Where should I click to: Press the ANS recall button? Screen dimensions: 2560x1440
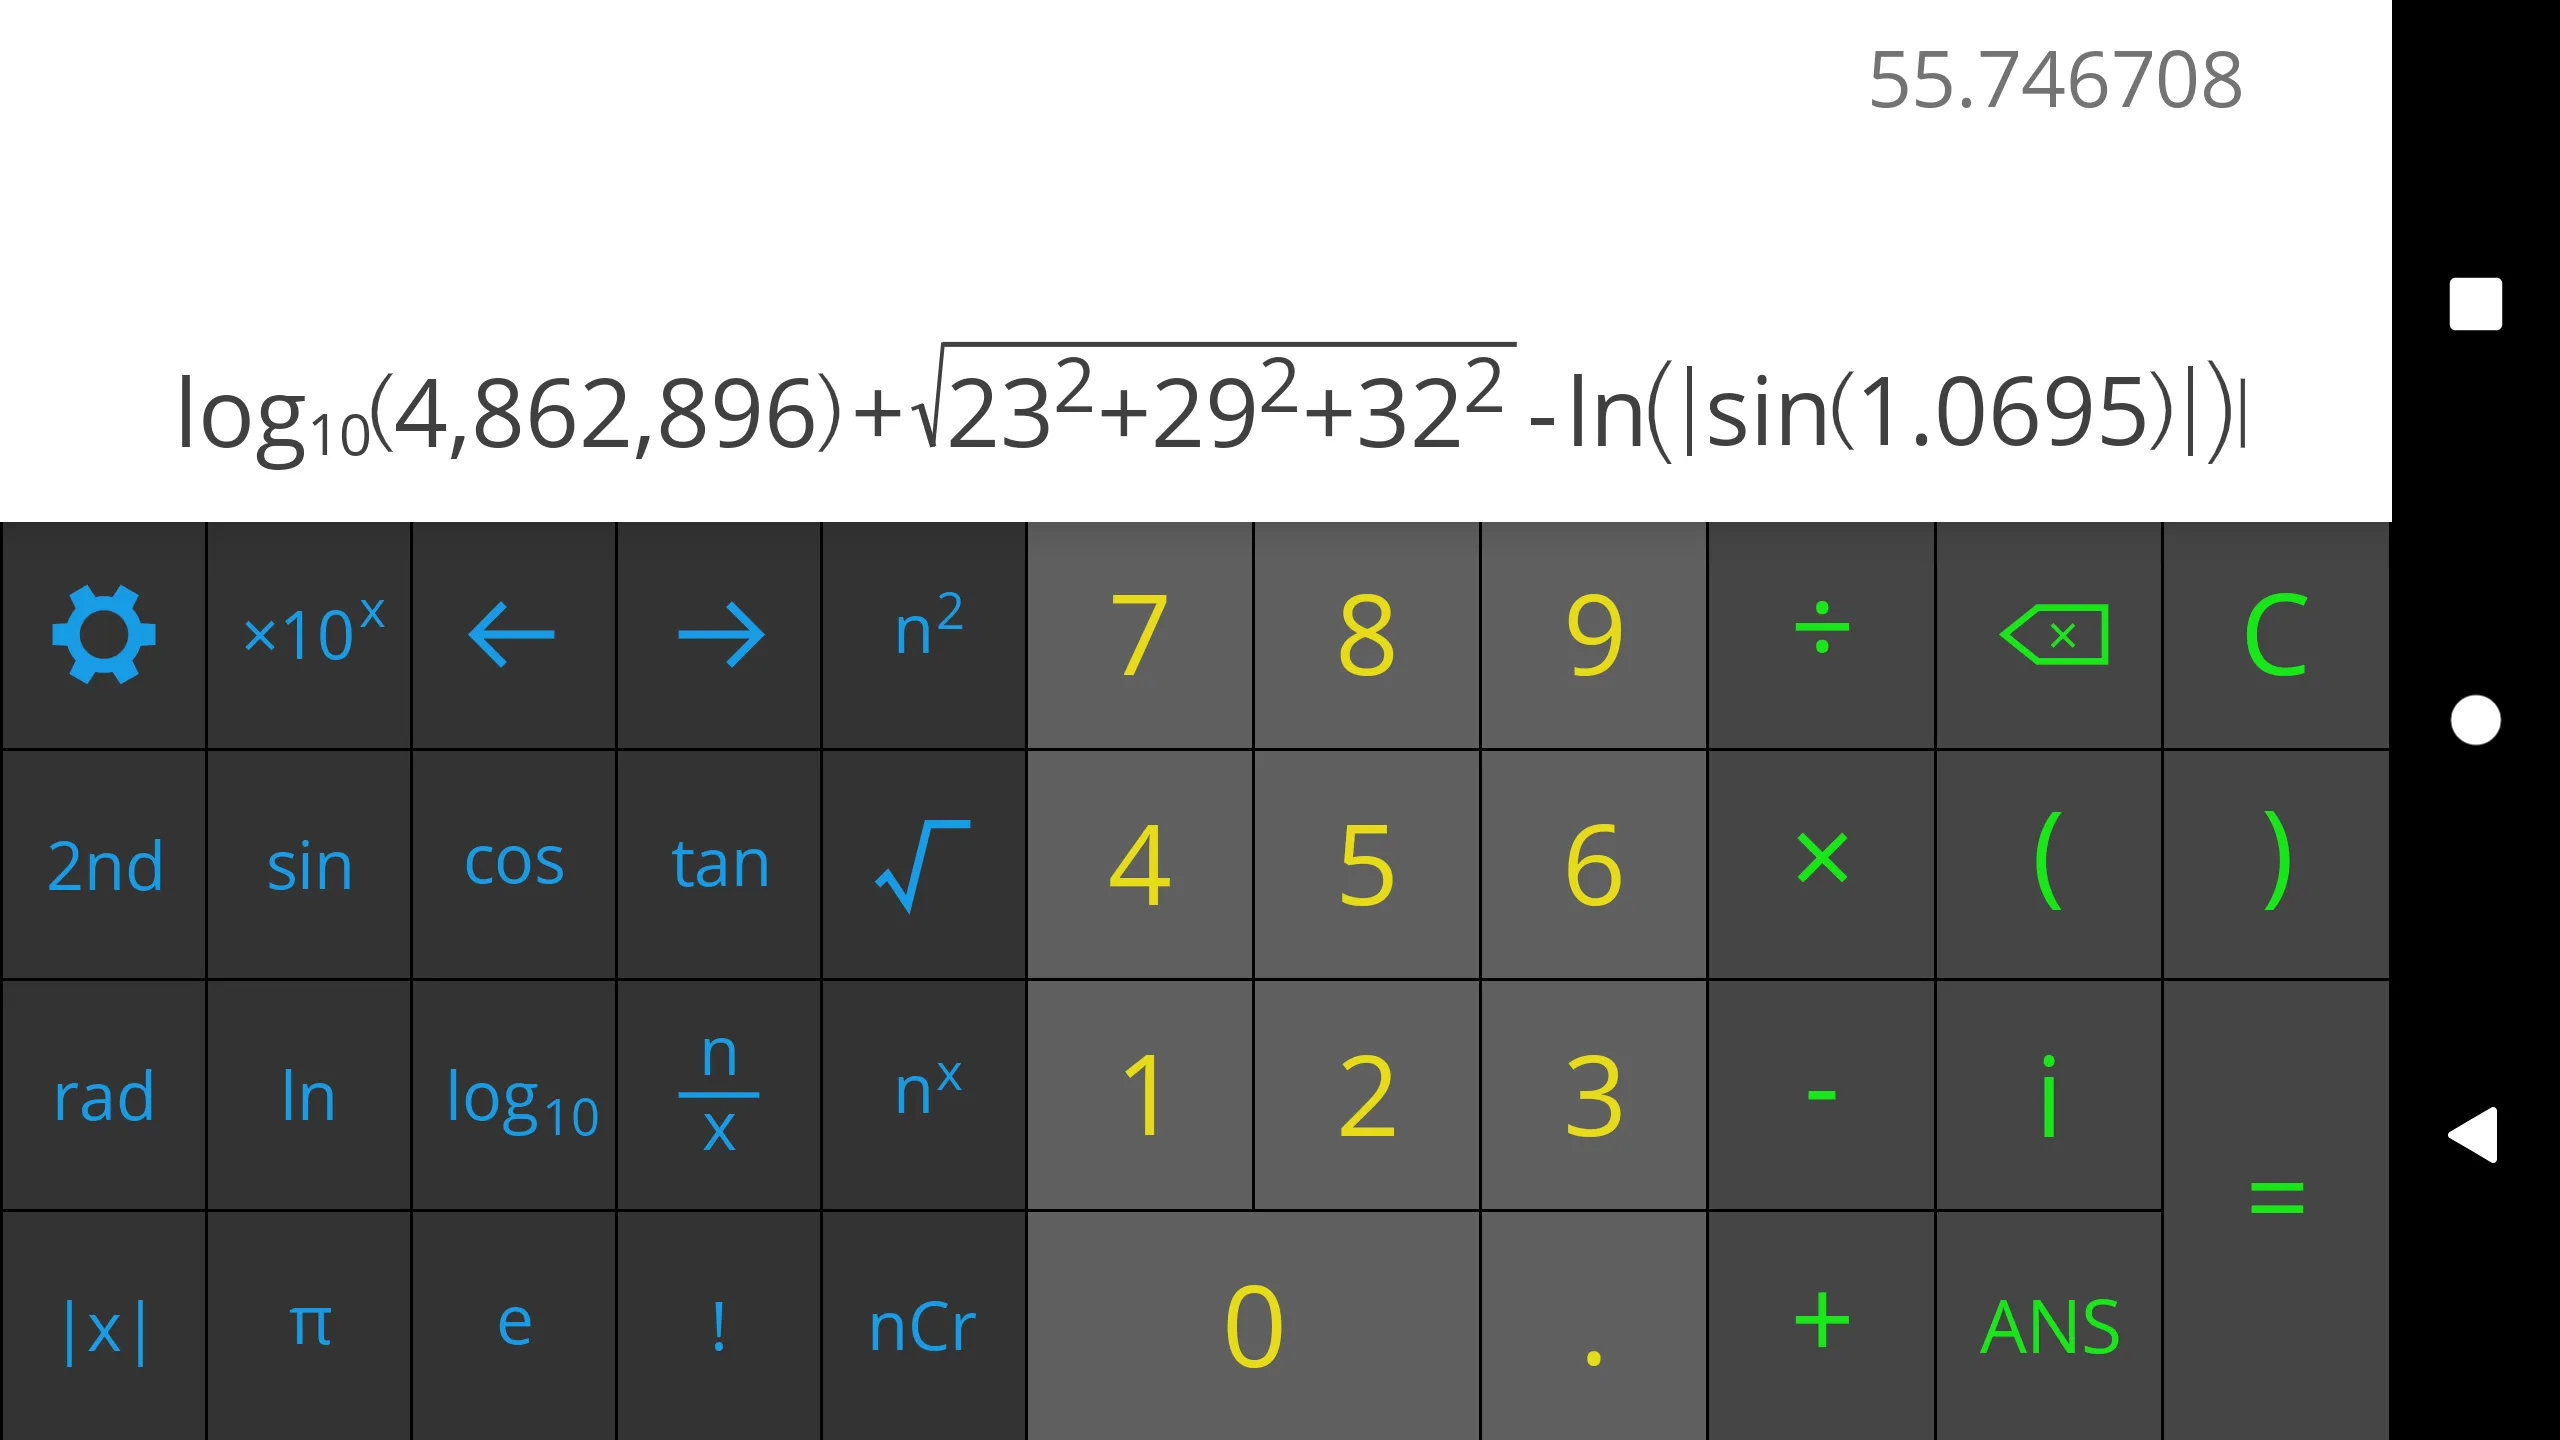click(2050, 1324)
